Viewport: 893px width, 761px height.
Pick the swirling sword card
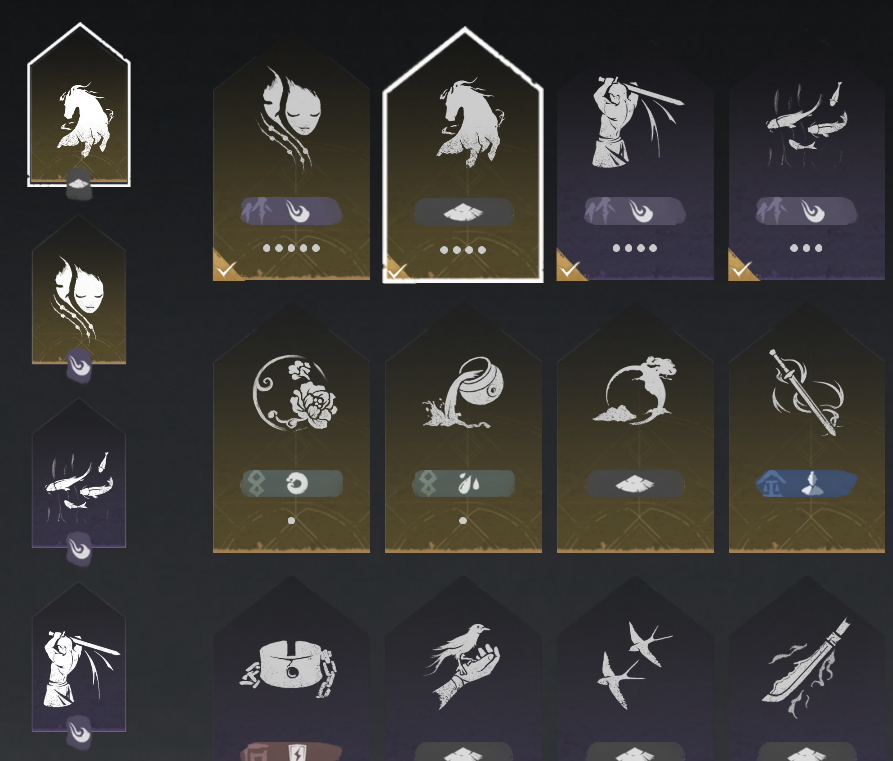806,430
